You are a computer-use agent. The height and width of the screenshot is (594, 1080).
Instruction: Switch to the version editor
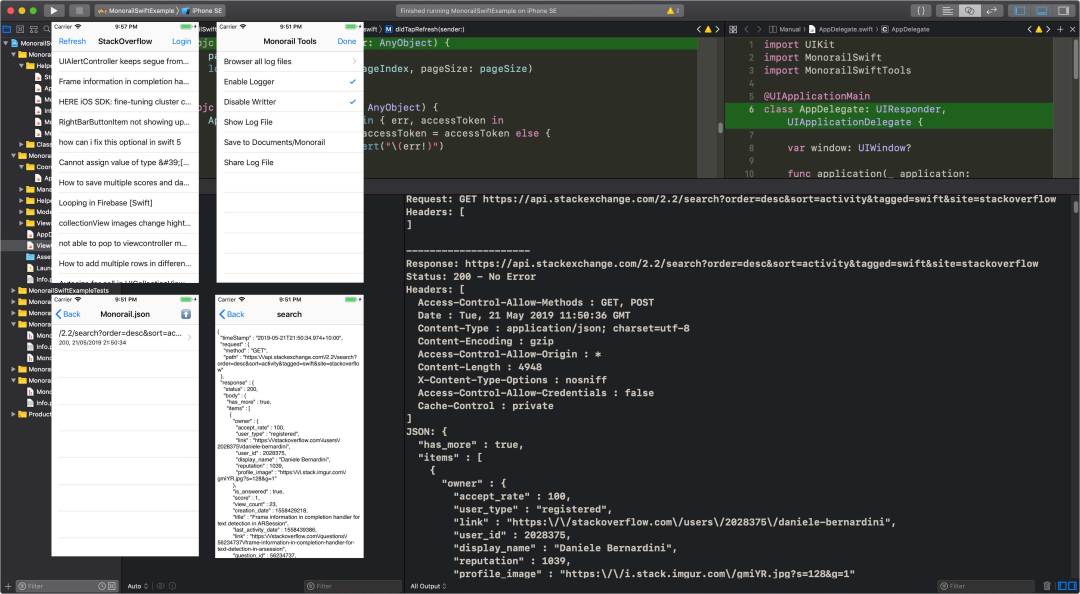[x=992, y=10]
